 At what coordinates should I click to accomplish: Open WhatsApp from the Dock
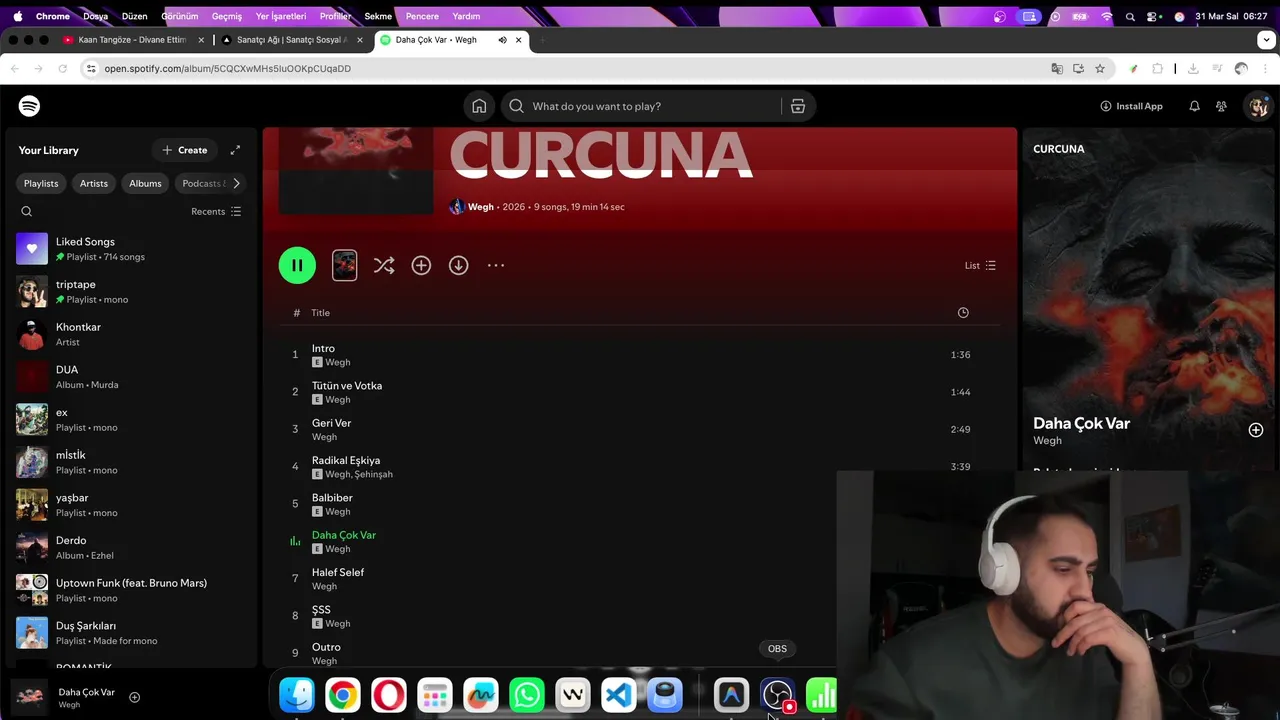pos(527,695)
